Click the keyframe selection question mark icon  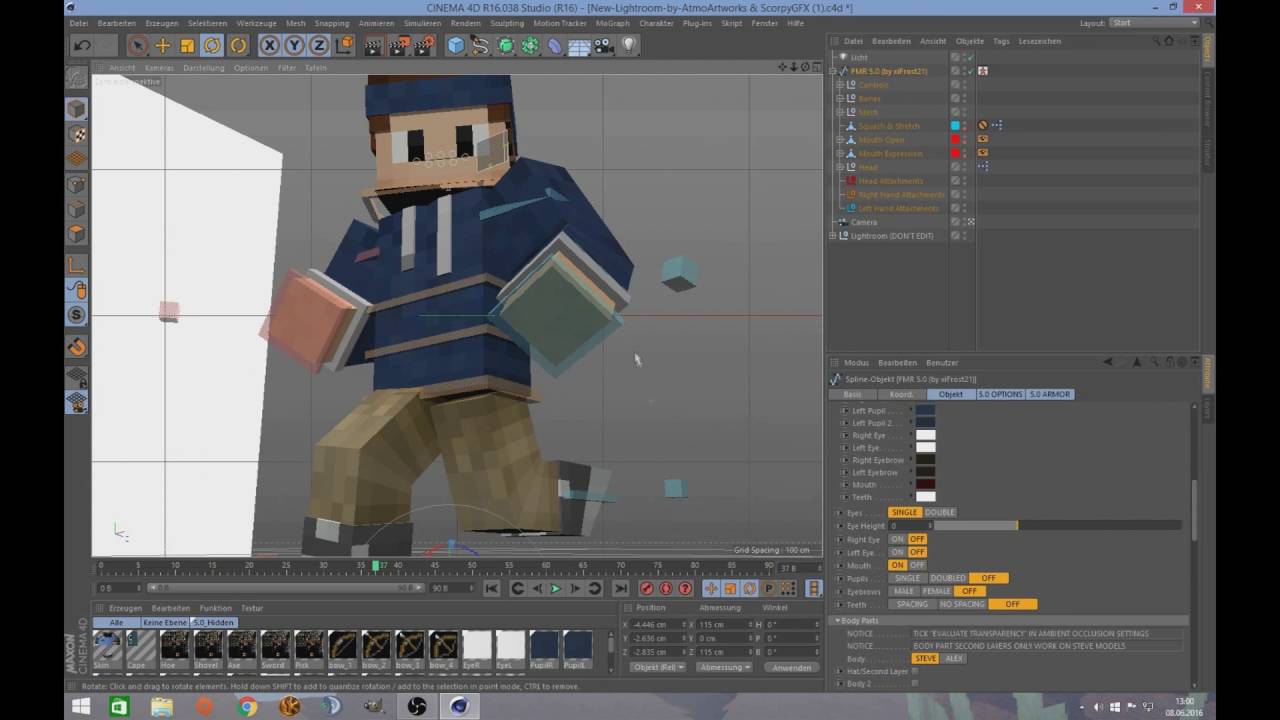click(685, 589)
